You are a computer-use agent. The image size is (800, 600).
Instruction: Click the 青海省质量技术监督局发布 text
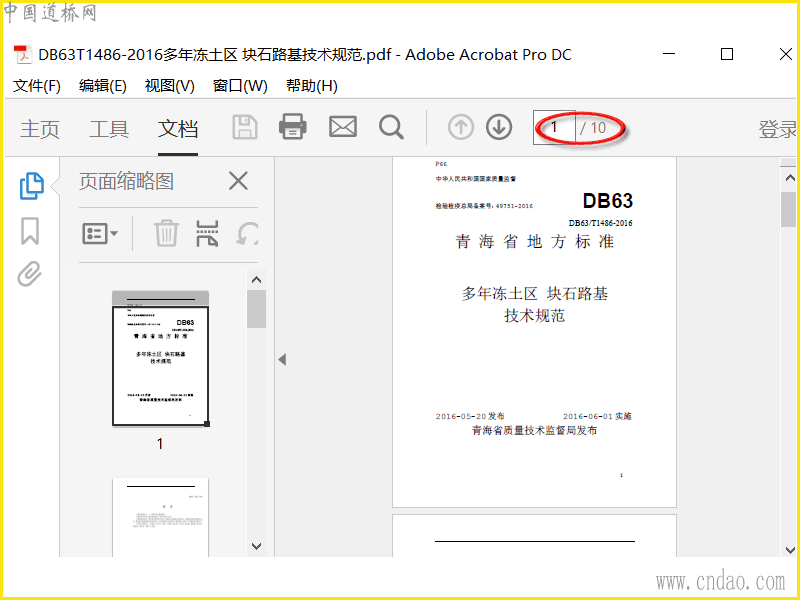[534, 430]
